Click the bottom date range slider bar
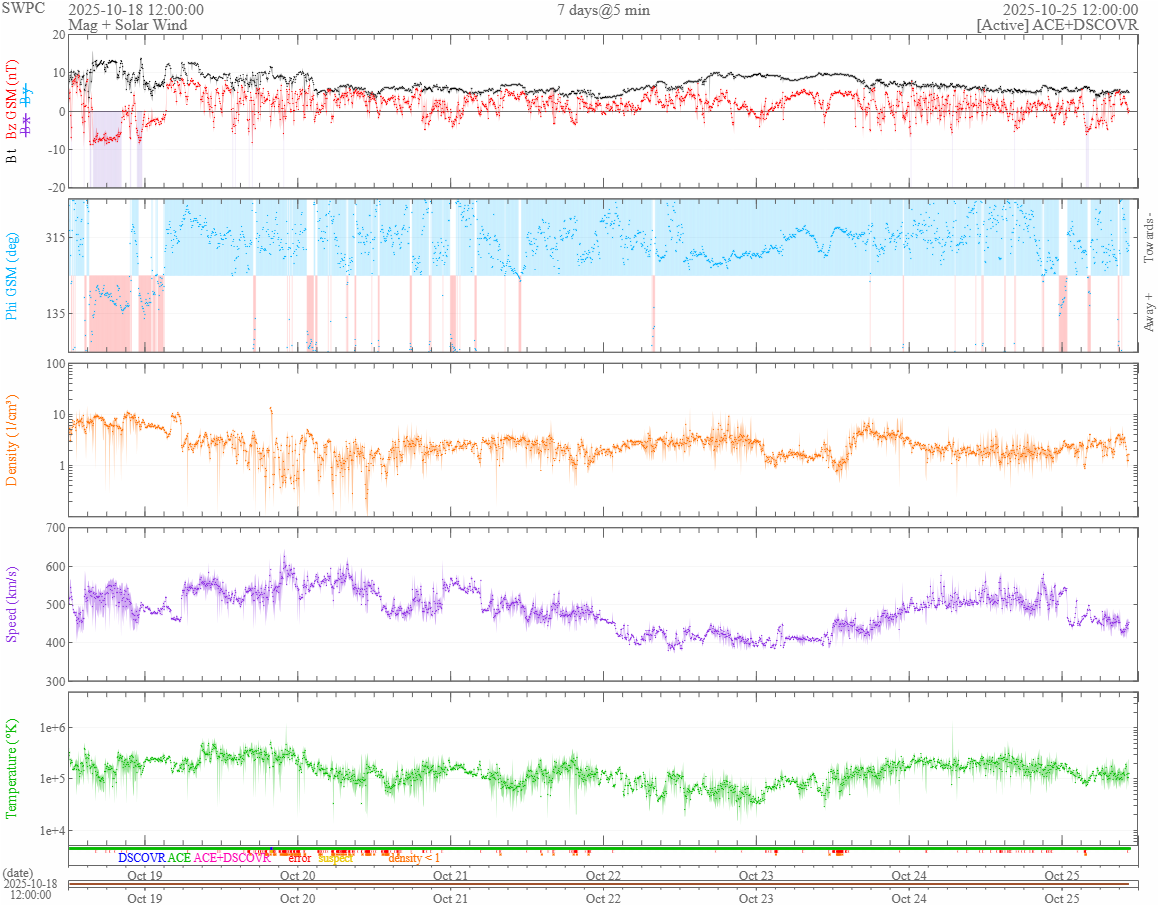This screenshot has width=1158, height=905. [x=598, y=884]
